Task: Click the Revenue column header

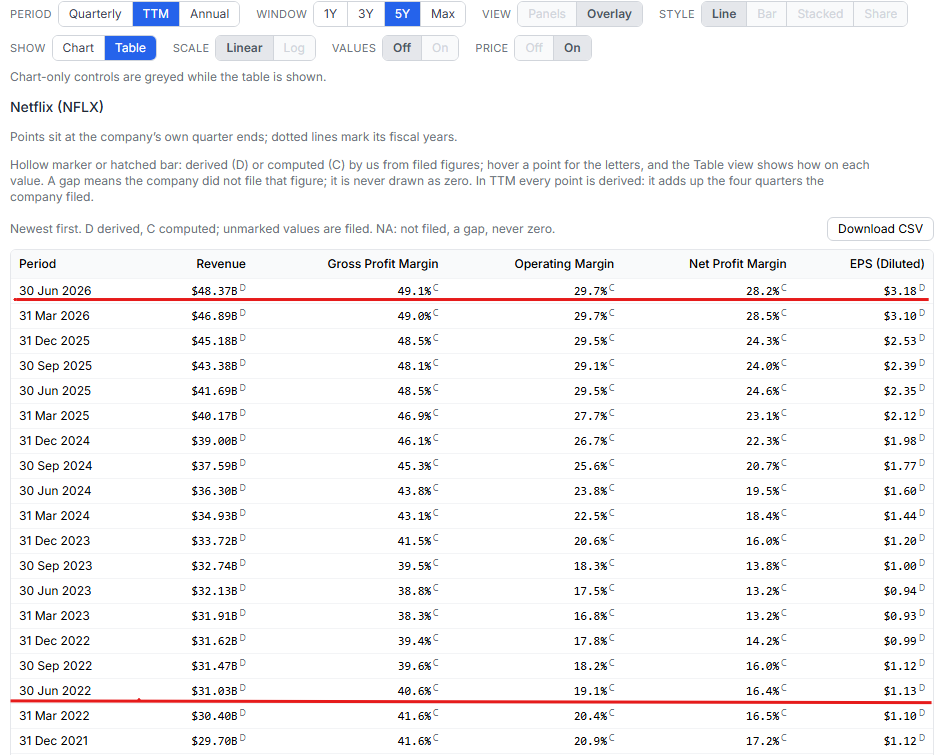Action: pos(221,264)
